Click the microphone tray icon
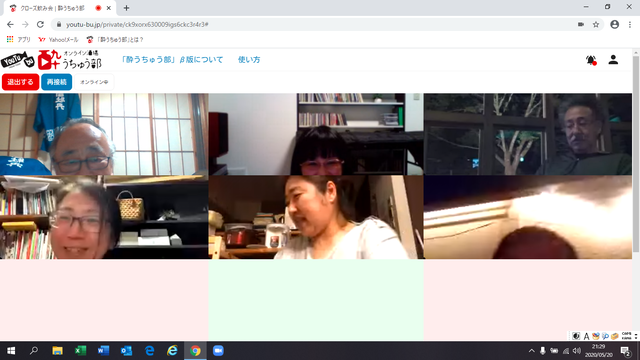 click(x=542, y=351)
